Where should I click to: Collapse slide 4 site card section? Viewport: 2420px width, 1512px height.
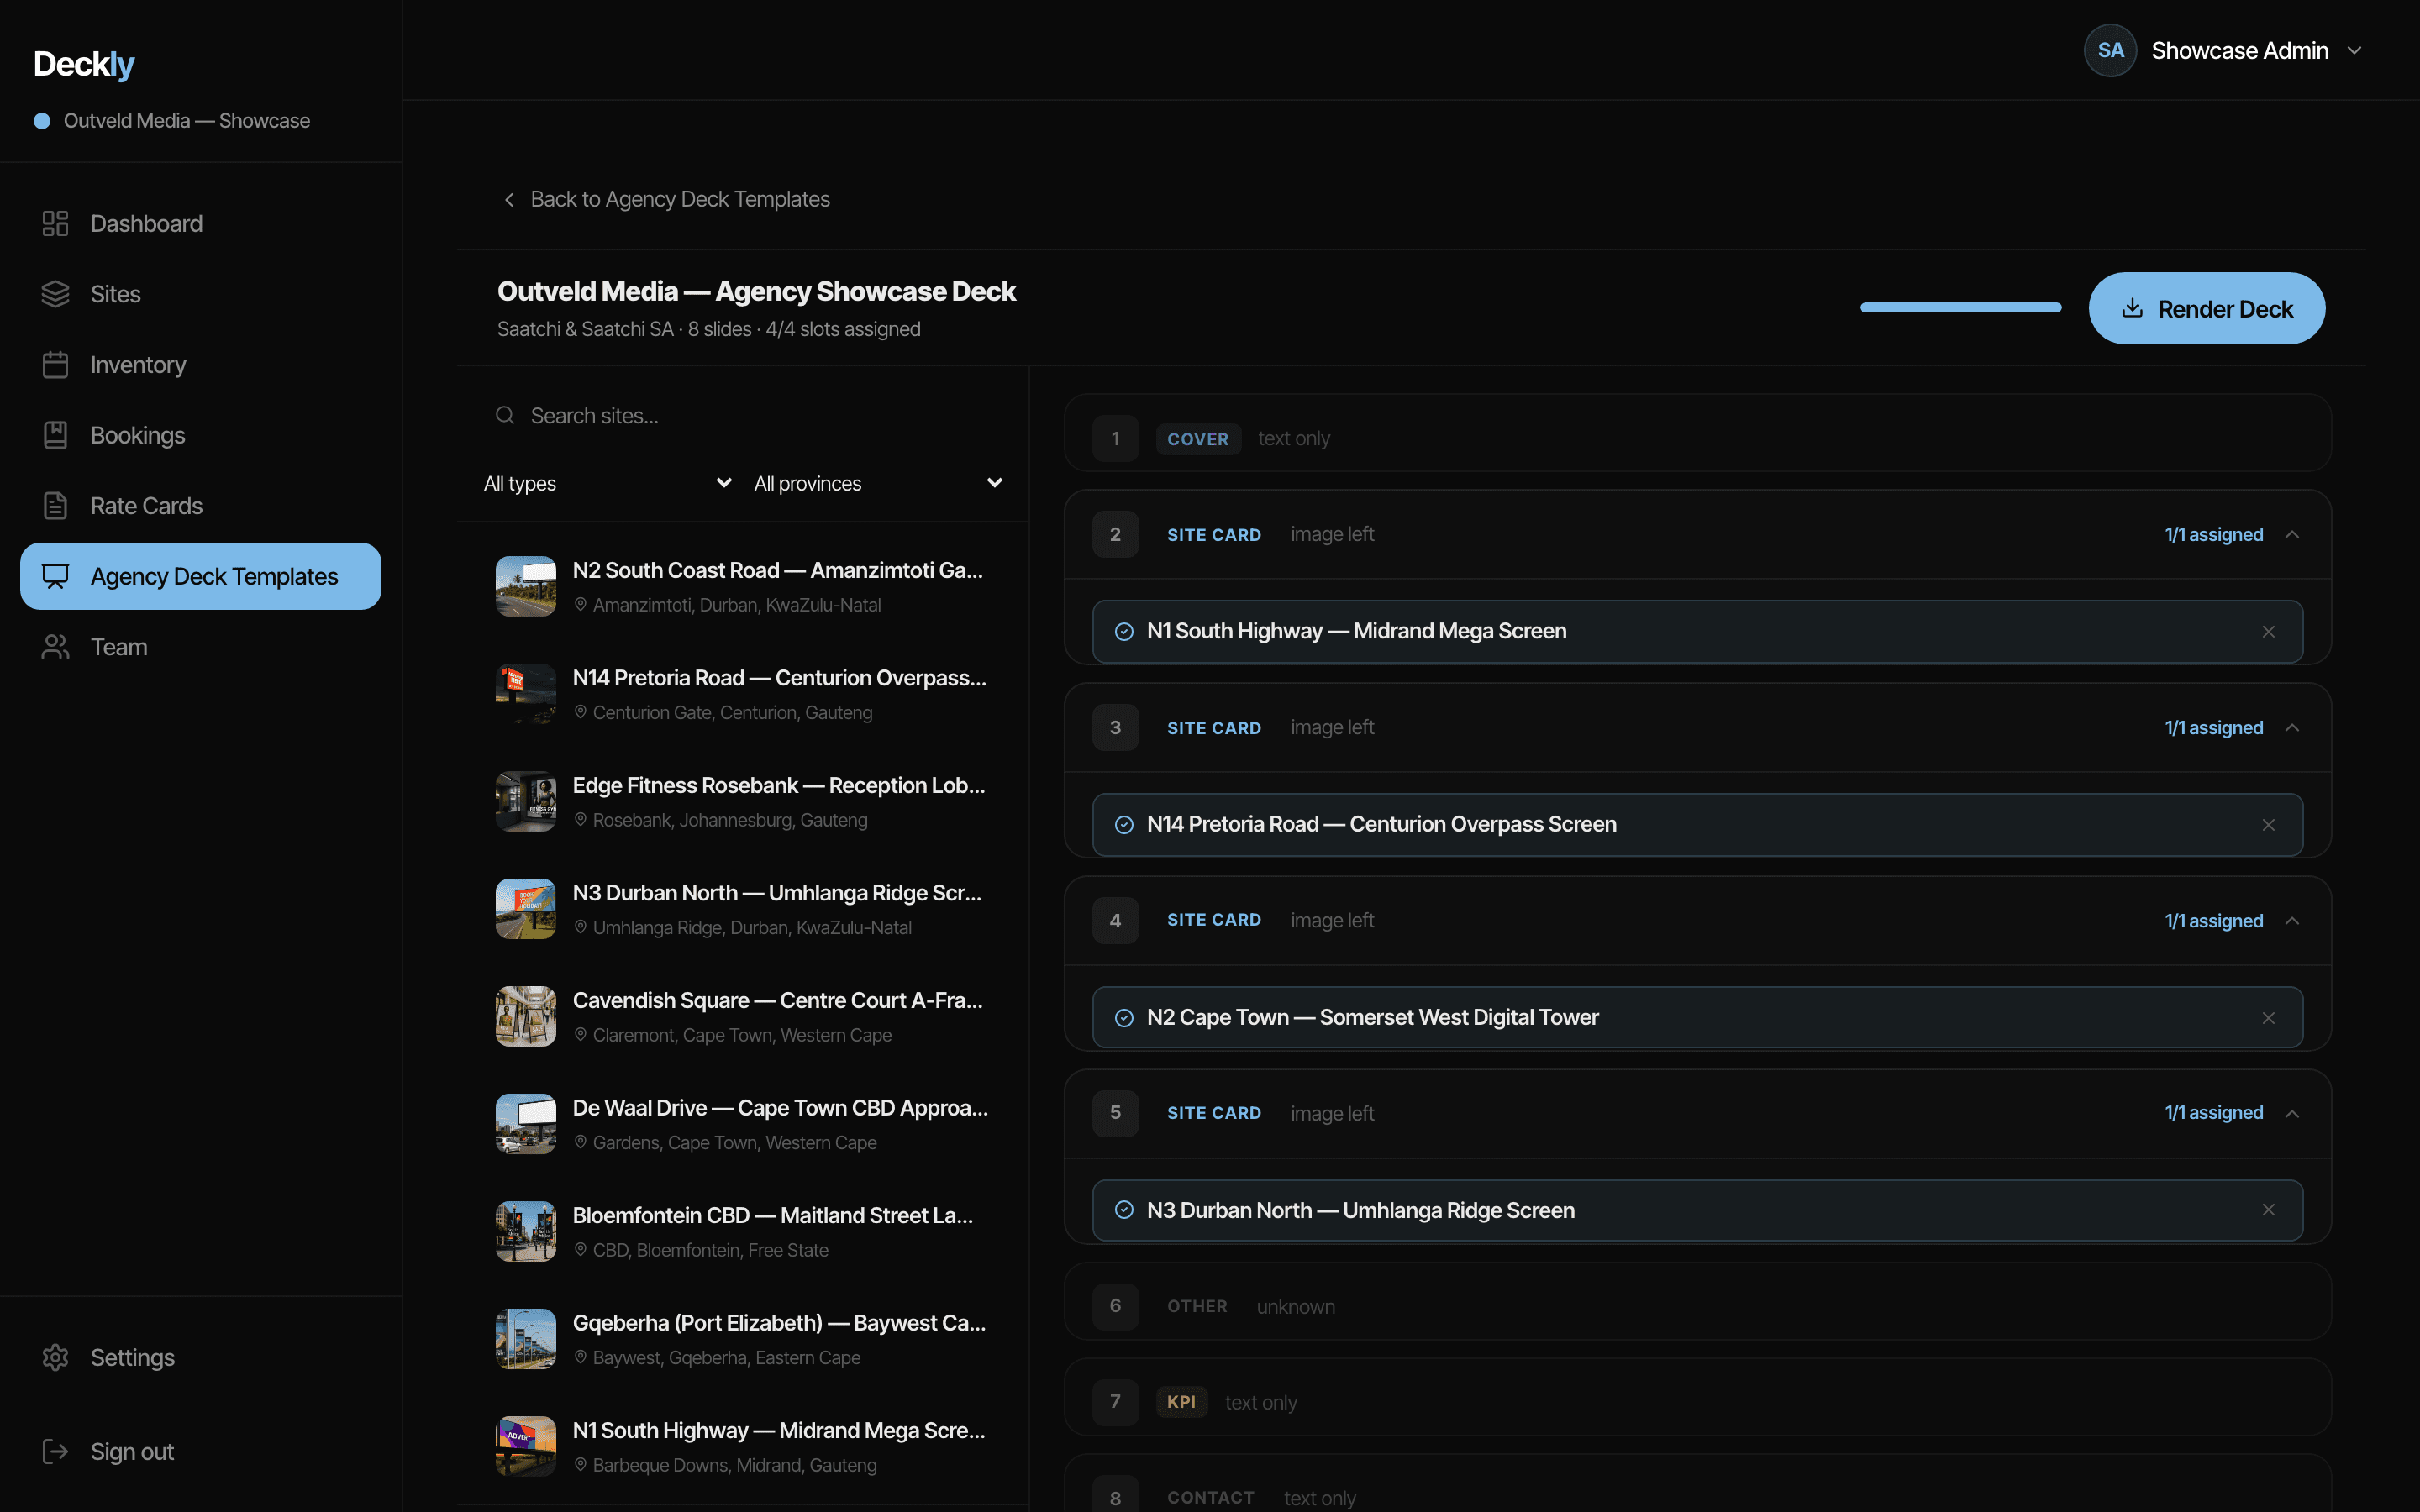[x=2292, y=920]
